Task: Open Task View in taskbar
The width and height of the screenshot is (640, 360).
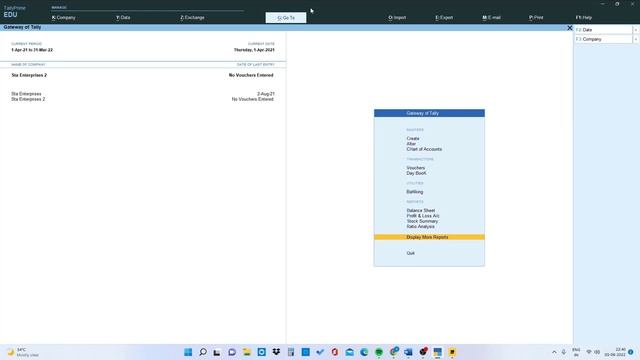Action: [217, 352]
